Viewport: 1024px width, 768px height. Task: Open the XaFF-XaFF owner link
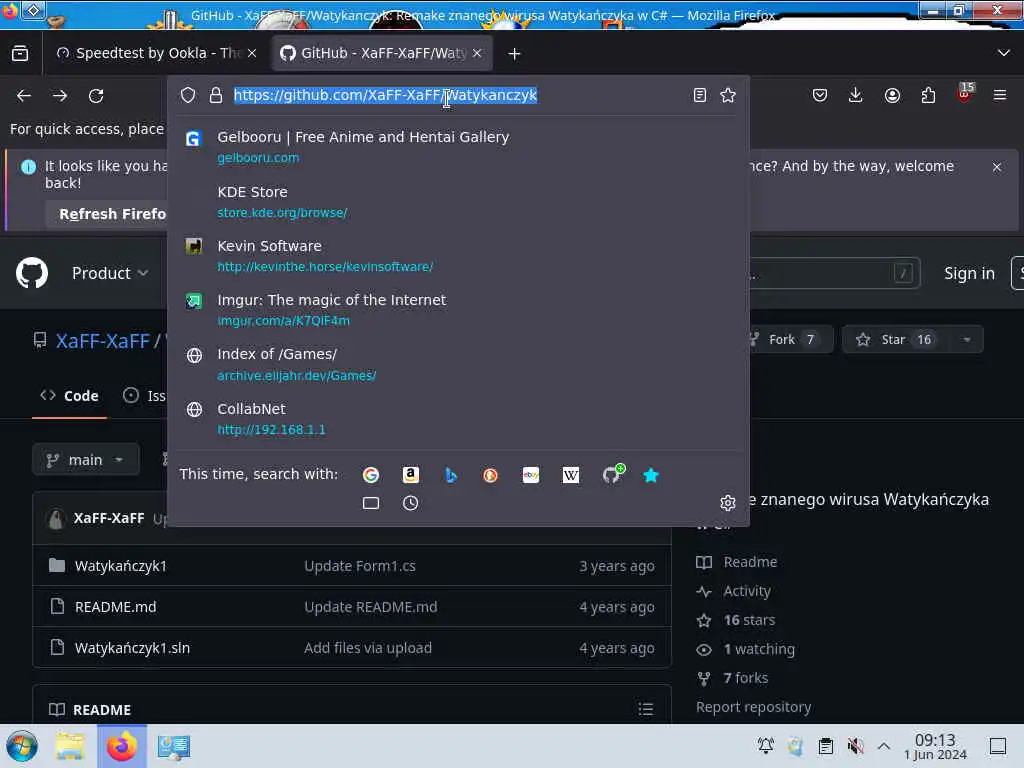pyautogui.click(x=103, y=341)
